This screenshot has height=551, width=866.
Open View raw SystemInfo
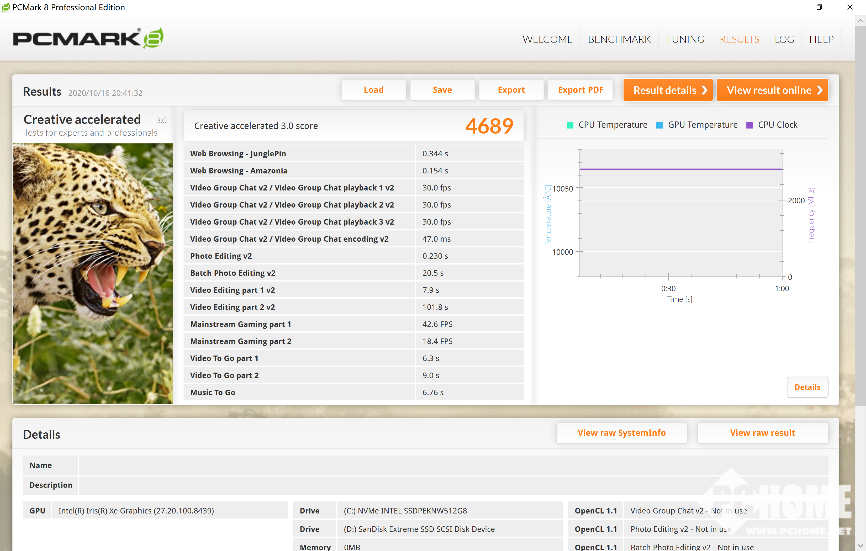point(621,433)
